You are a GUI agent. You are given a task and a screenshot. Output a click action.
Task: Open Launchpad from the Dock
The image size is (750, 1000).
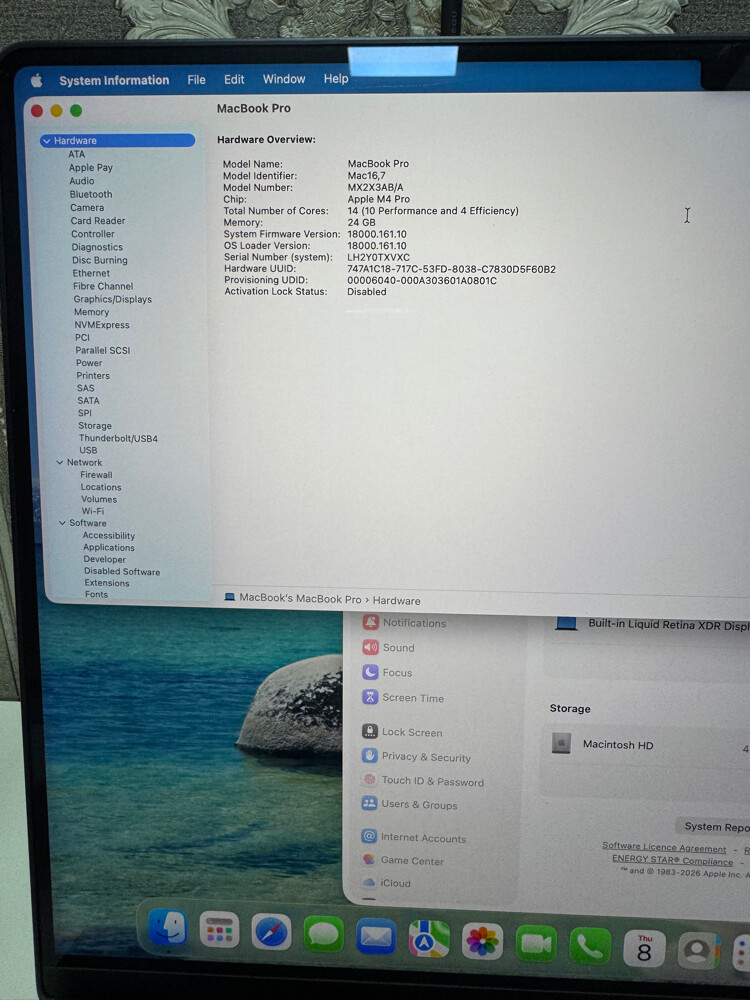click(x=219, y=930)
